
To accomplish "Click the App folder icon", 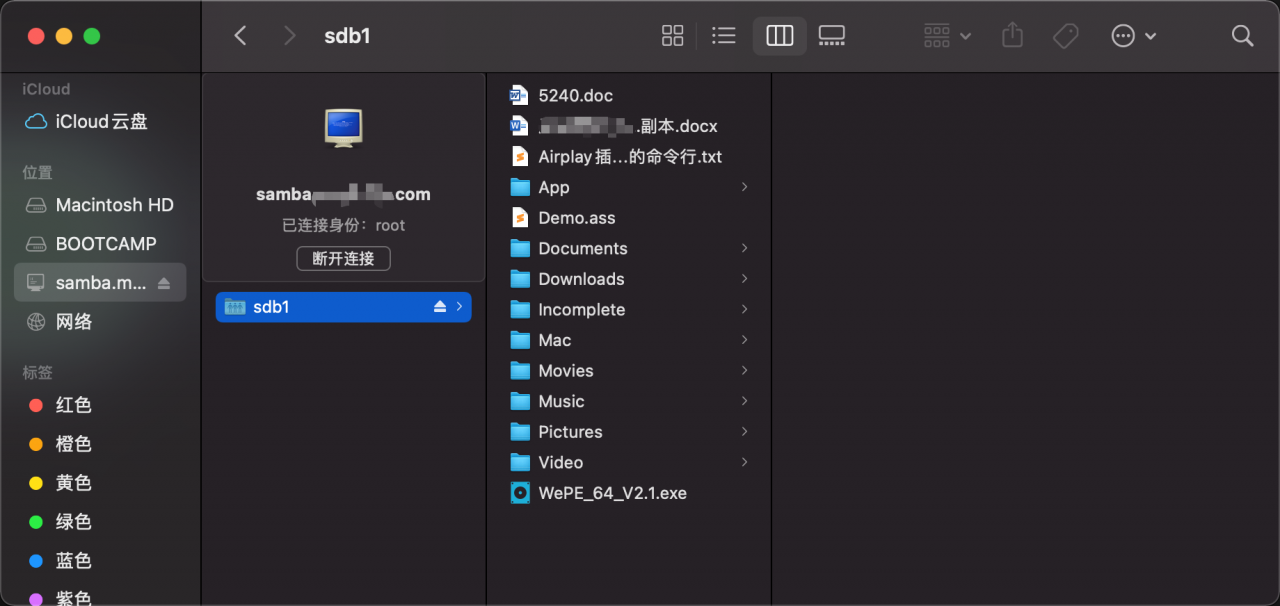I will pos(520,188).
